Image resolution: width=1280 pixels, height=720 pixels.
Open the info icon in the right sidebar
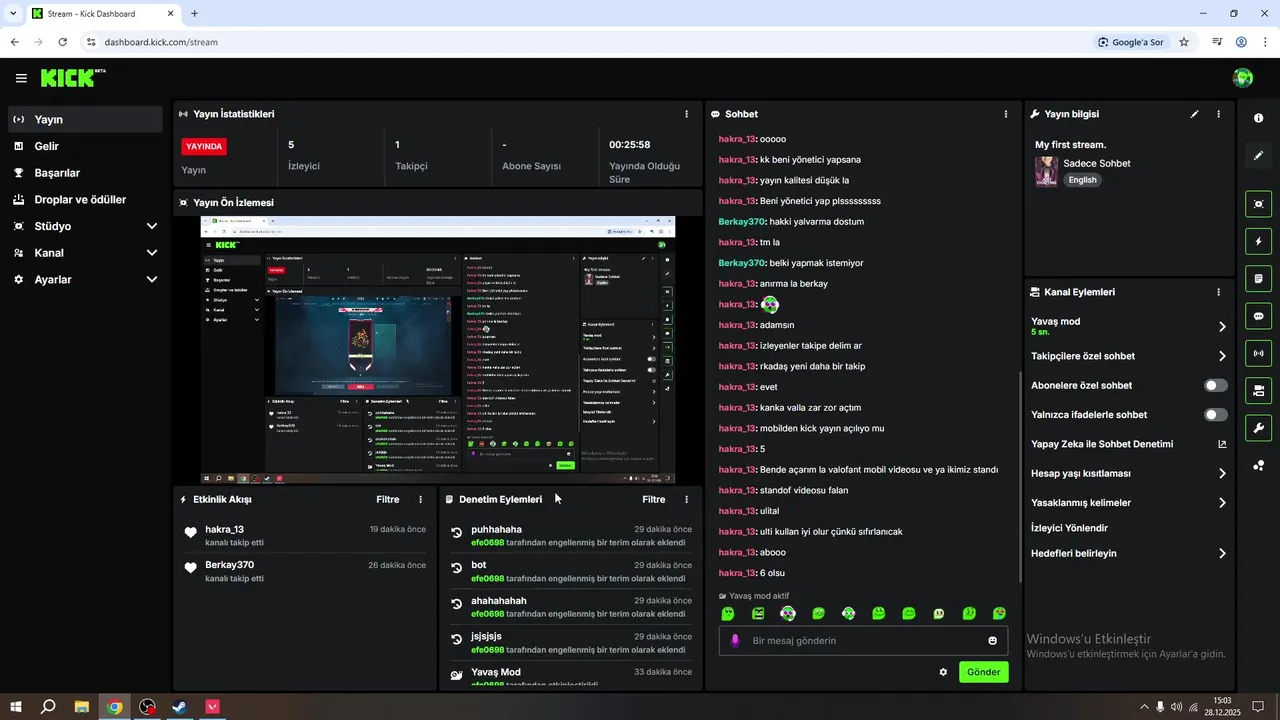pyautogui.click(x=1258, y=118)
